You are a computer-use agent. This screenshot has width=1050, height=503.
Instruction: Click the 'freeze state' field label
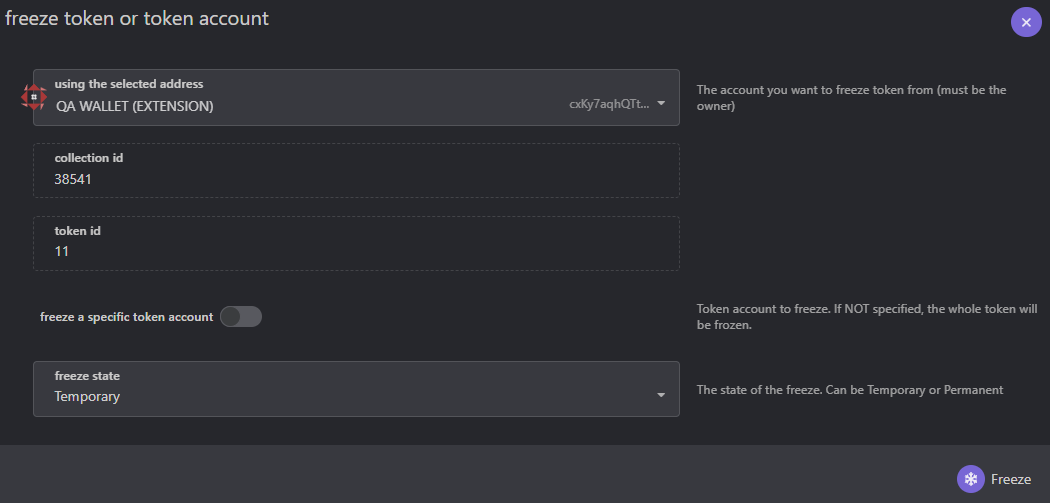pos(87,376)
